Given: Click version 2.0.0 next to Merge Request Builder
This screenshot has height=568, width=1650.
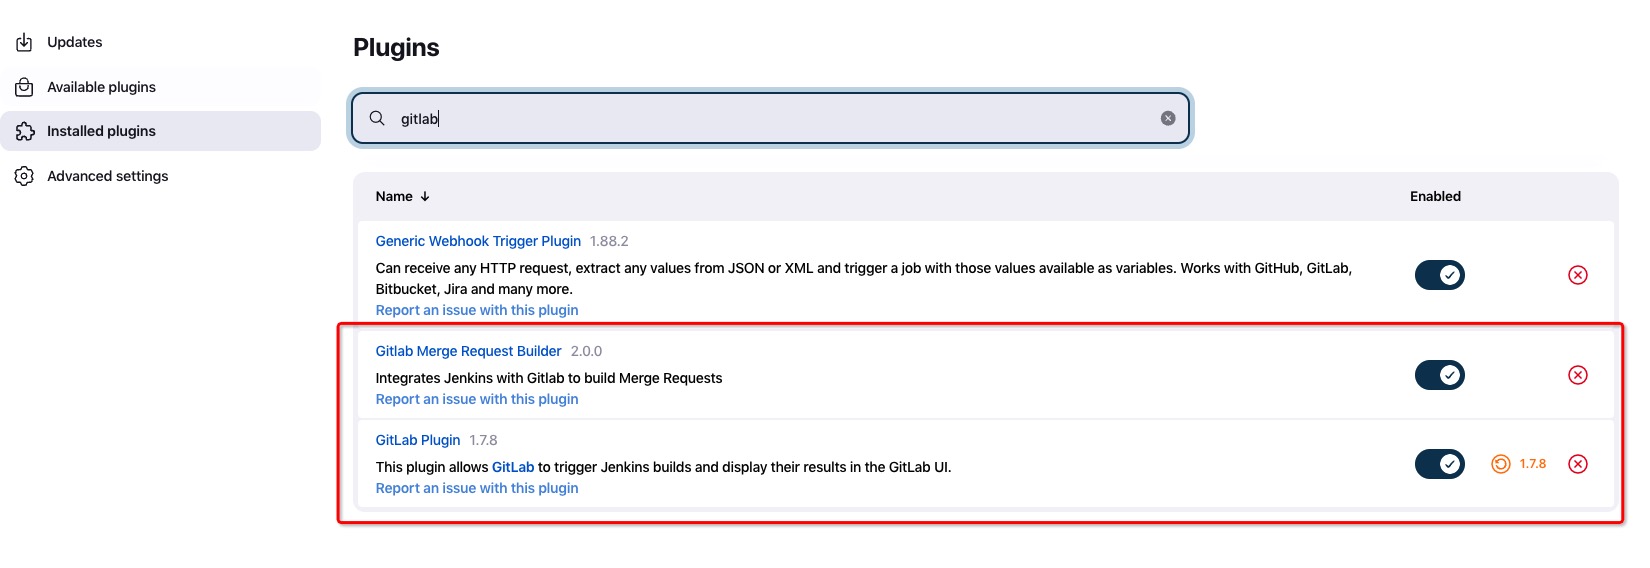Looking at the screenshot, I should 586,351.
